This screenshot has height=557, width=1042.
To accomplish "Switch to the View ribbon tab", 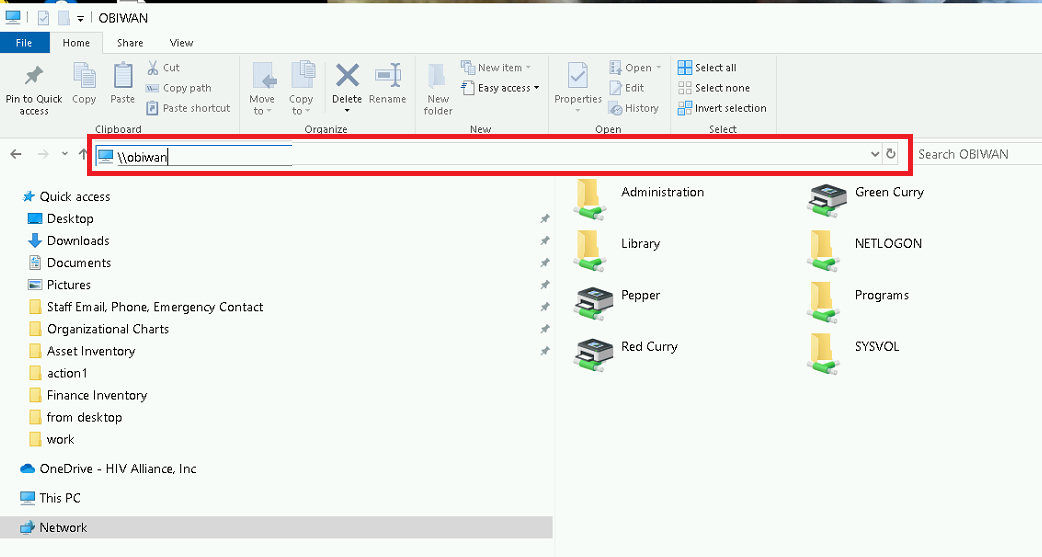I will [181, 43].
